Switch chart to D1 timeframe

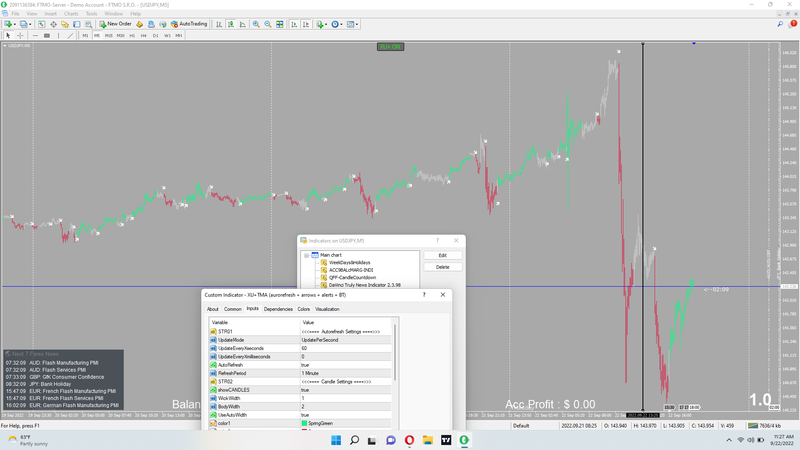click(x=156, y=35)
